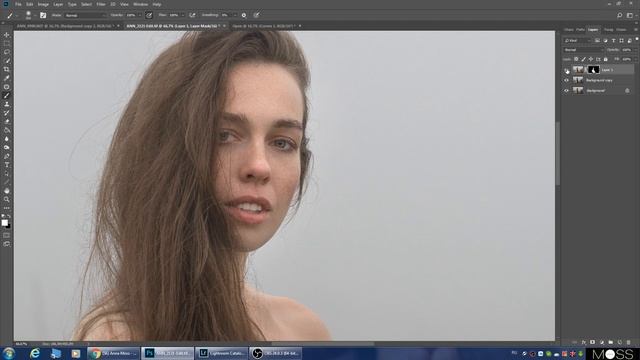This screenshot has height=360, width=640.
Task: Select the Layer 1 mask thumbnail
Action: point(593,70)
